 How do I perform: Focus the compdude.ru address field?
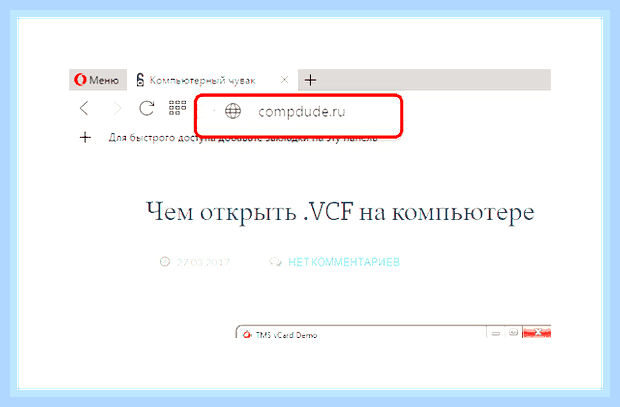click(x=299, y=115)
